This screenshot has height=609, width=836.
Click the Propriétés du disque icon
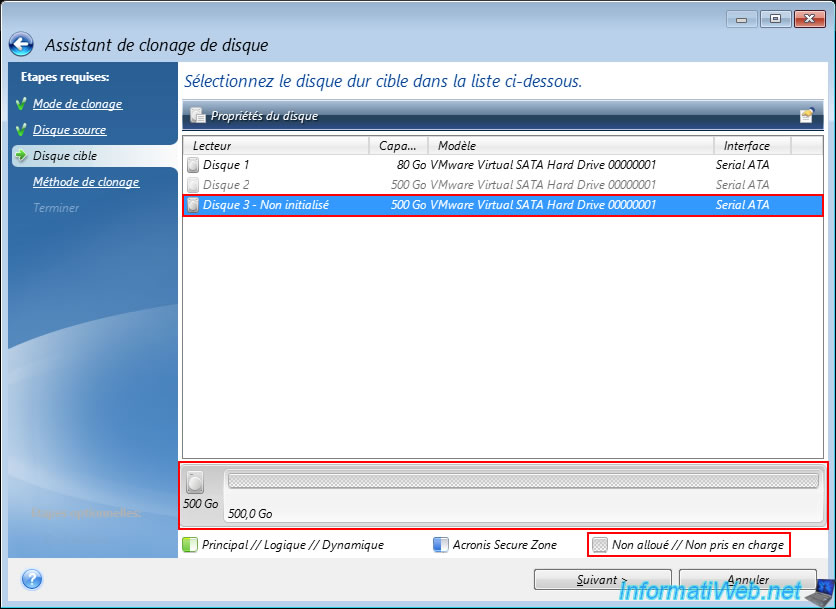click(x=198, y=116)
